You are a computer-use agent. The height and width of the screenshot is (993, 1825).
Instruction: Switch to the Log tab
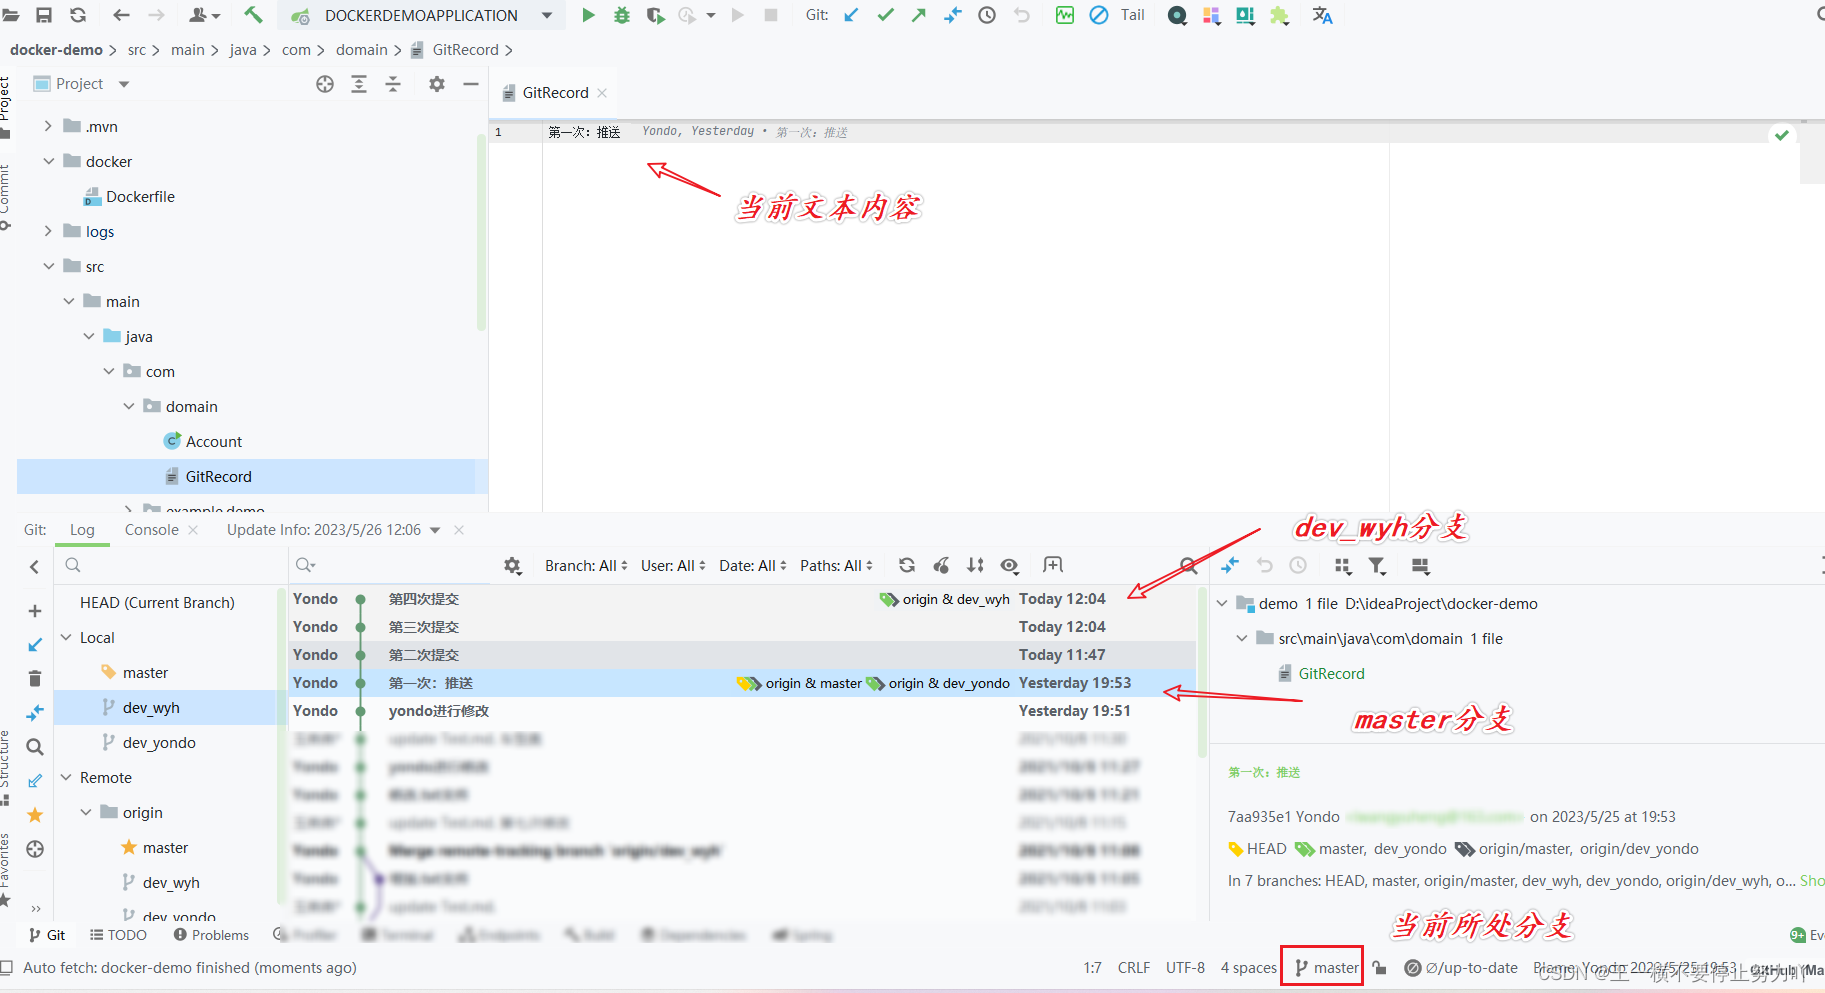(x=82, y=530)
